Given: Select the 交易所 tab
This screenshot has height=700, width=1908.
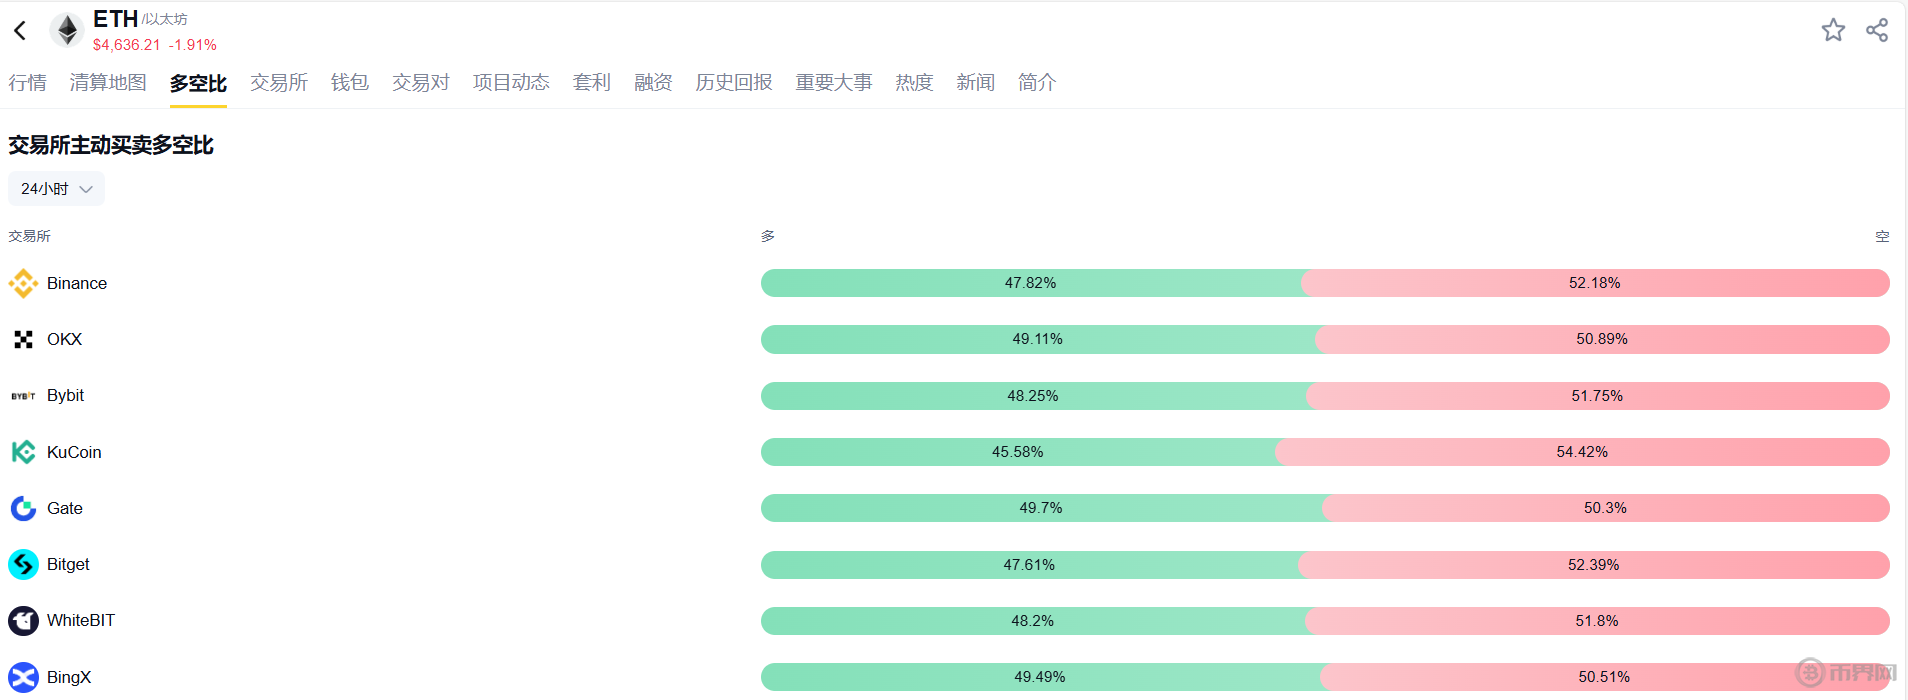Looking at the screenshot, I should 279,83.
